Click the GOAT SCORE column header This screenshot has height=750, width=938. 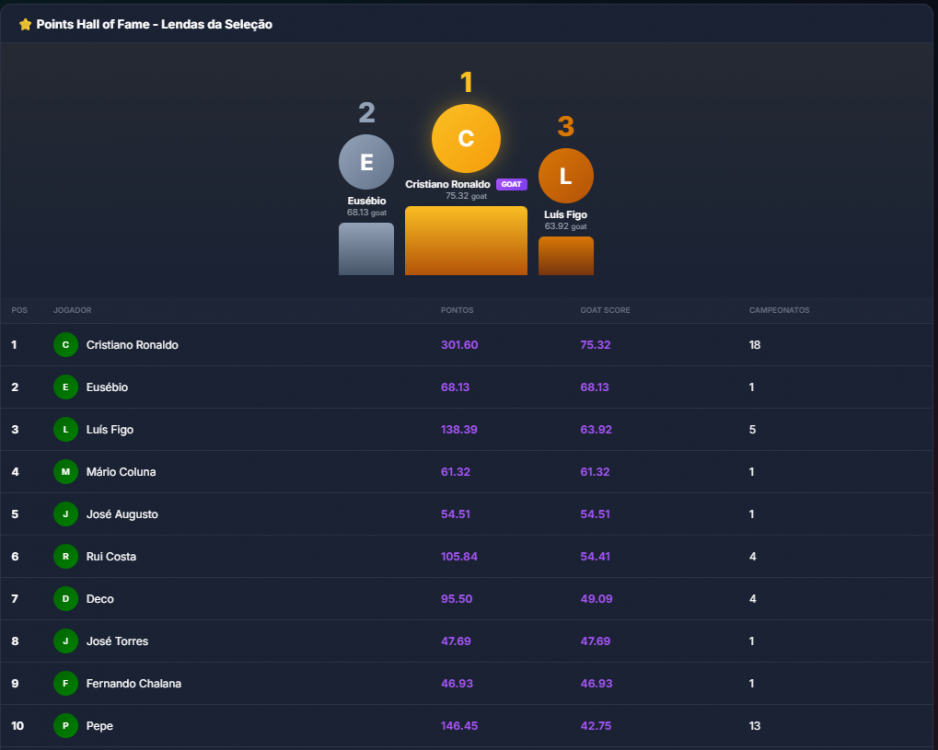605,310
